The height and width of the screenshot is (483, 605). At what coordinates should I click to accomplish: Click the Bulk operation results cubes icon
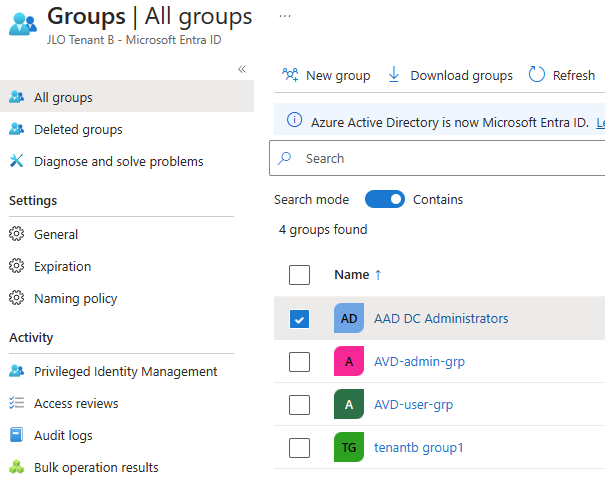click(17, 467)
